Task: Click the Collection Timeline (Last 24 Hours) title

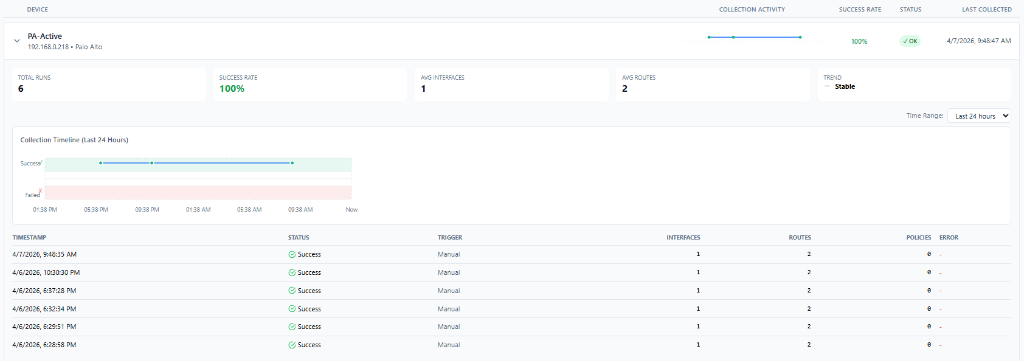Action: (x=74, y=140)
